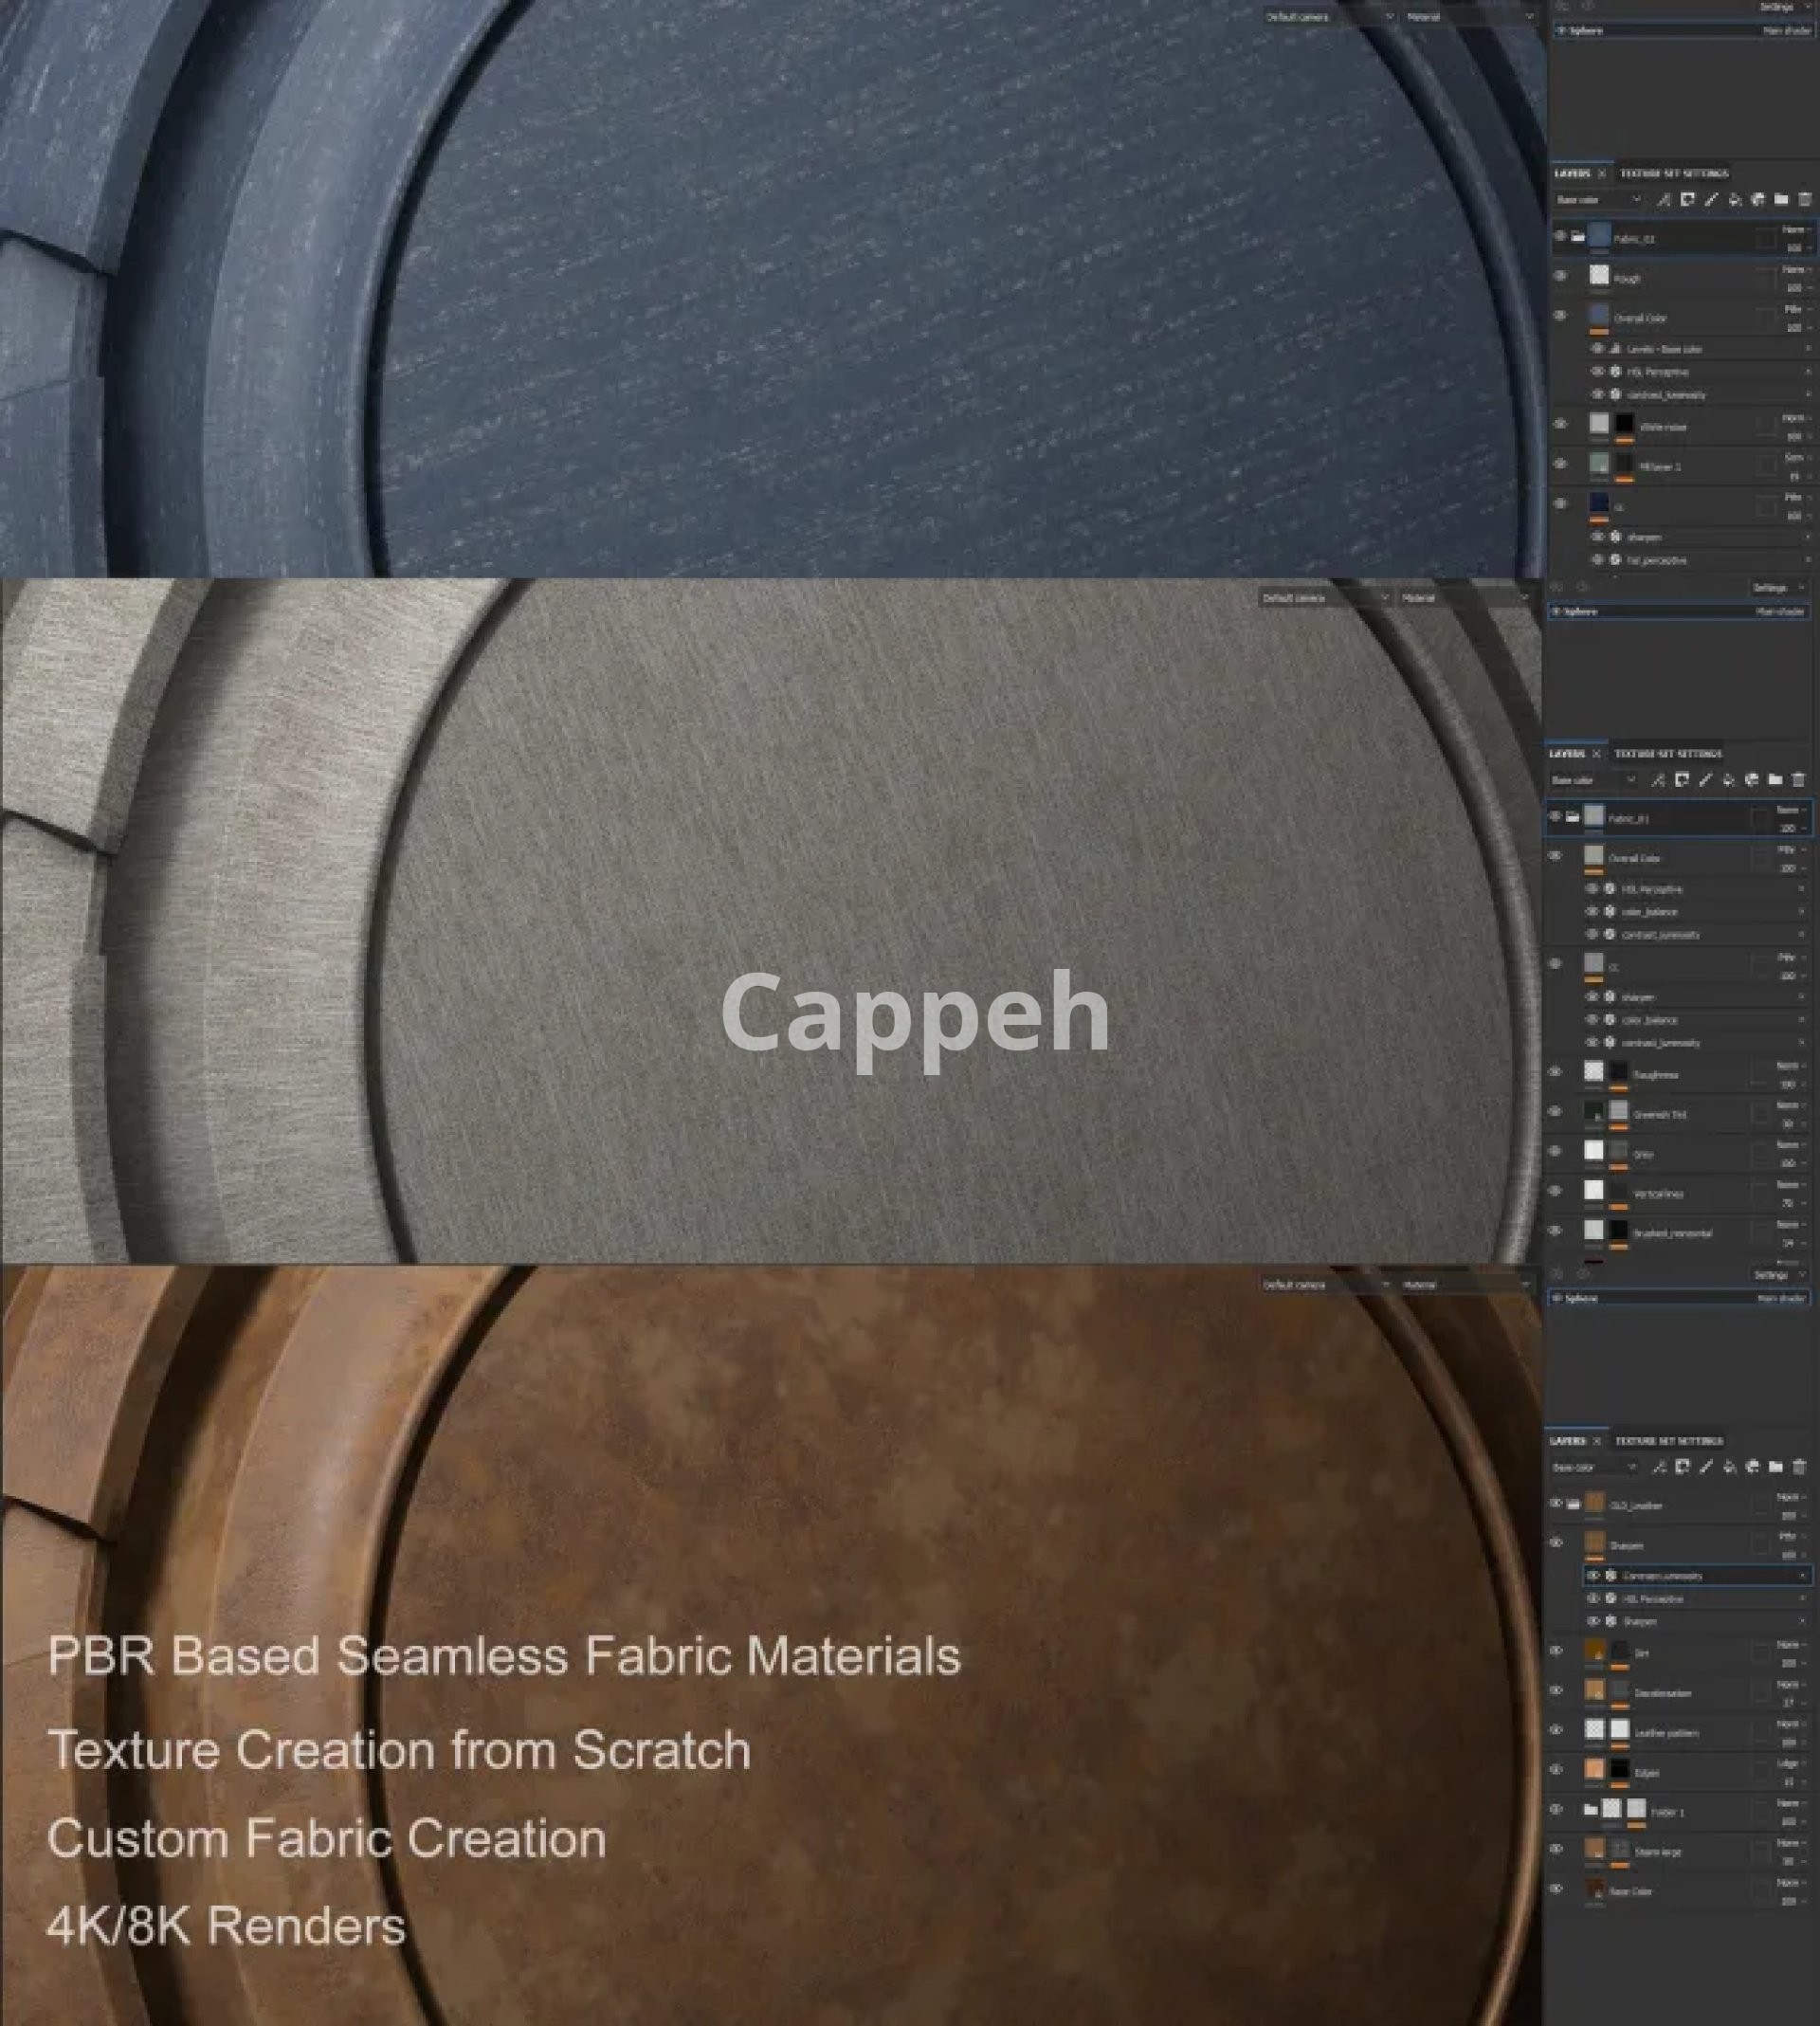Click the Overall Color blue swatch thumbnail
Screen dimensions: 1820x2026
(x=1599, y=315)
